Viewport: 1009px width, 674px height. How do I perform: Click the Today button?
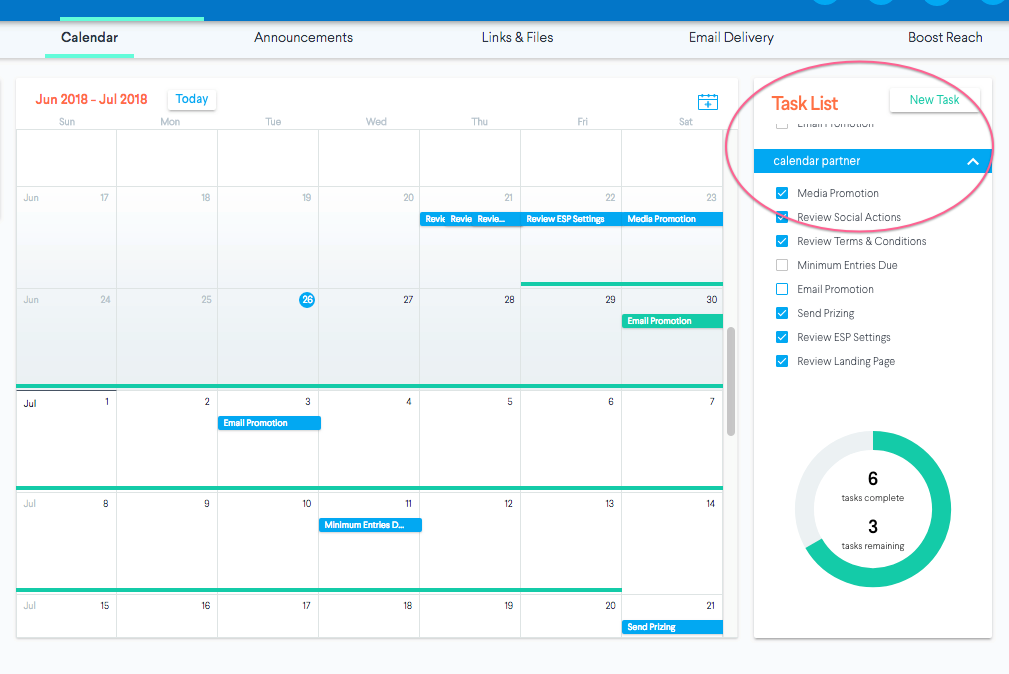(x=192, y=99)
